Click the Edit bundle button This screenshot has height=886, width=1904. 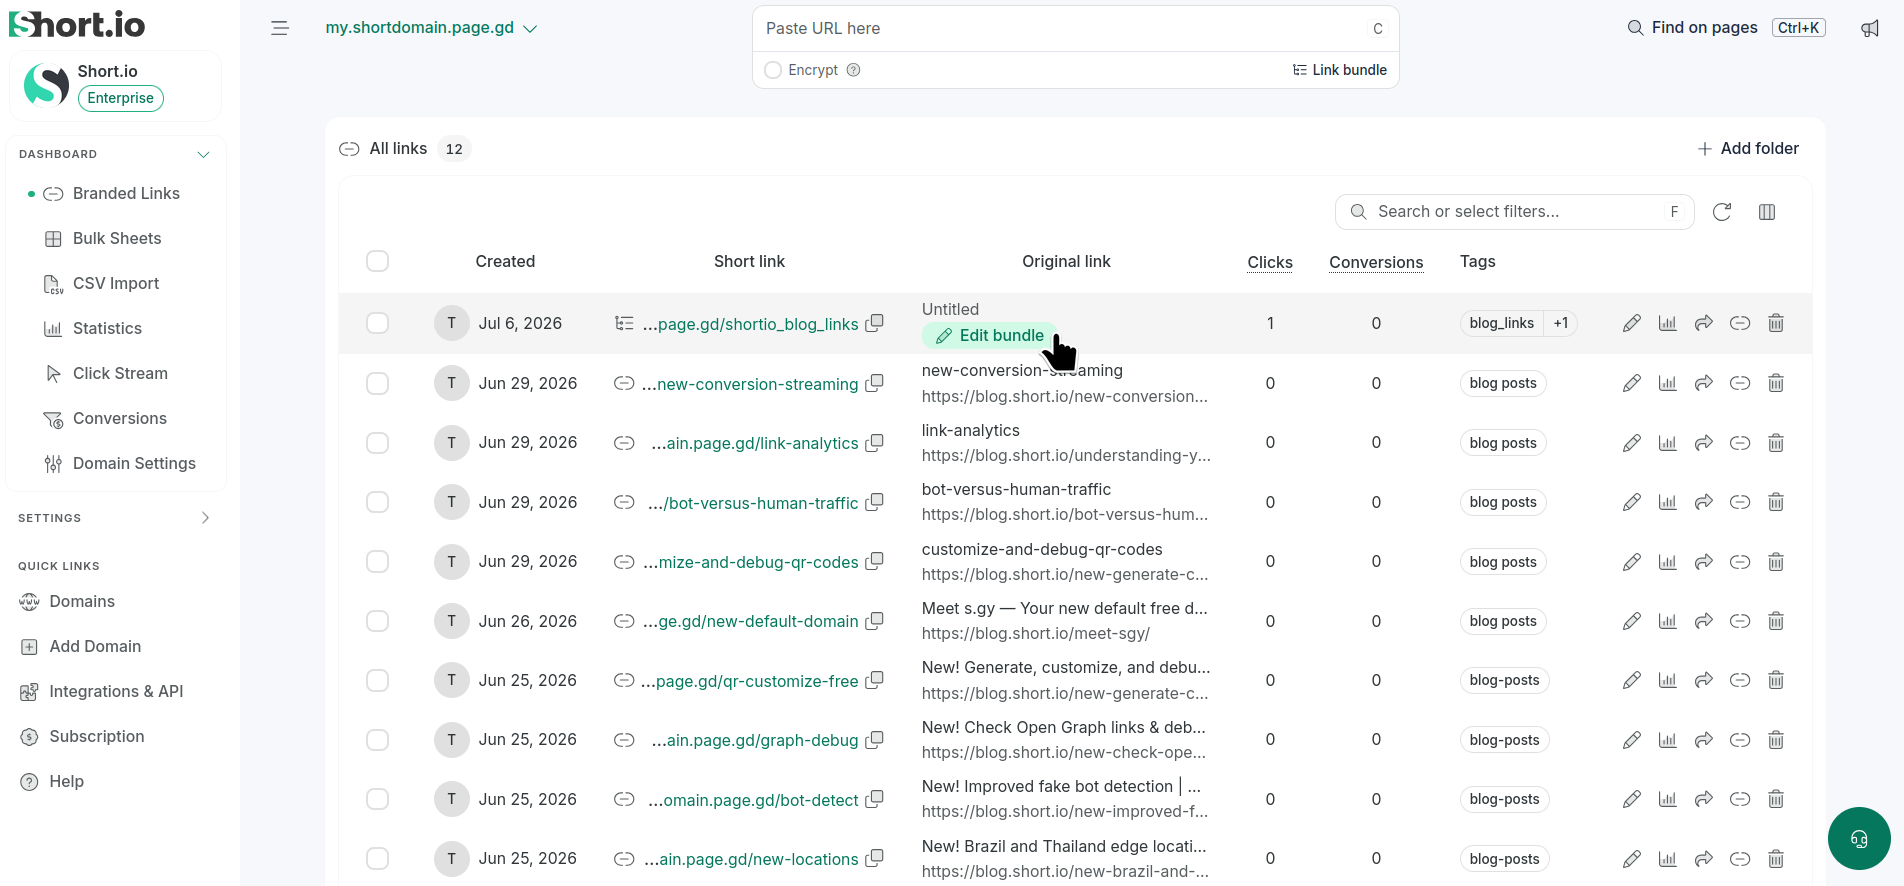click(990, 336)
